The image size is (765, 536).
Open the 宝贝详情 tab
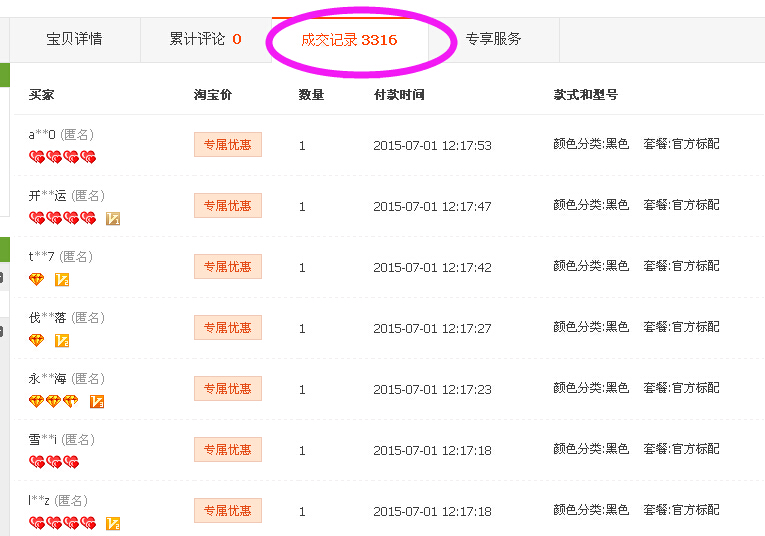[74, 39]
